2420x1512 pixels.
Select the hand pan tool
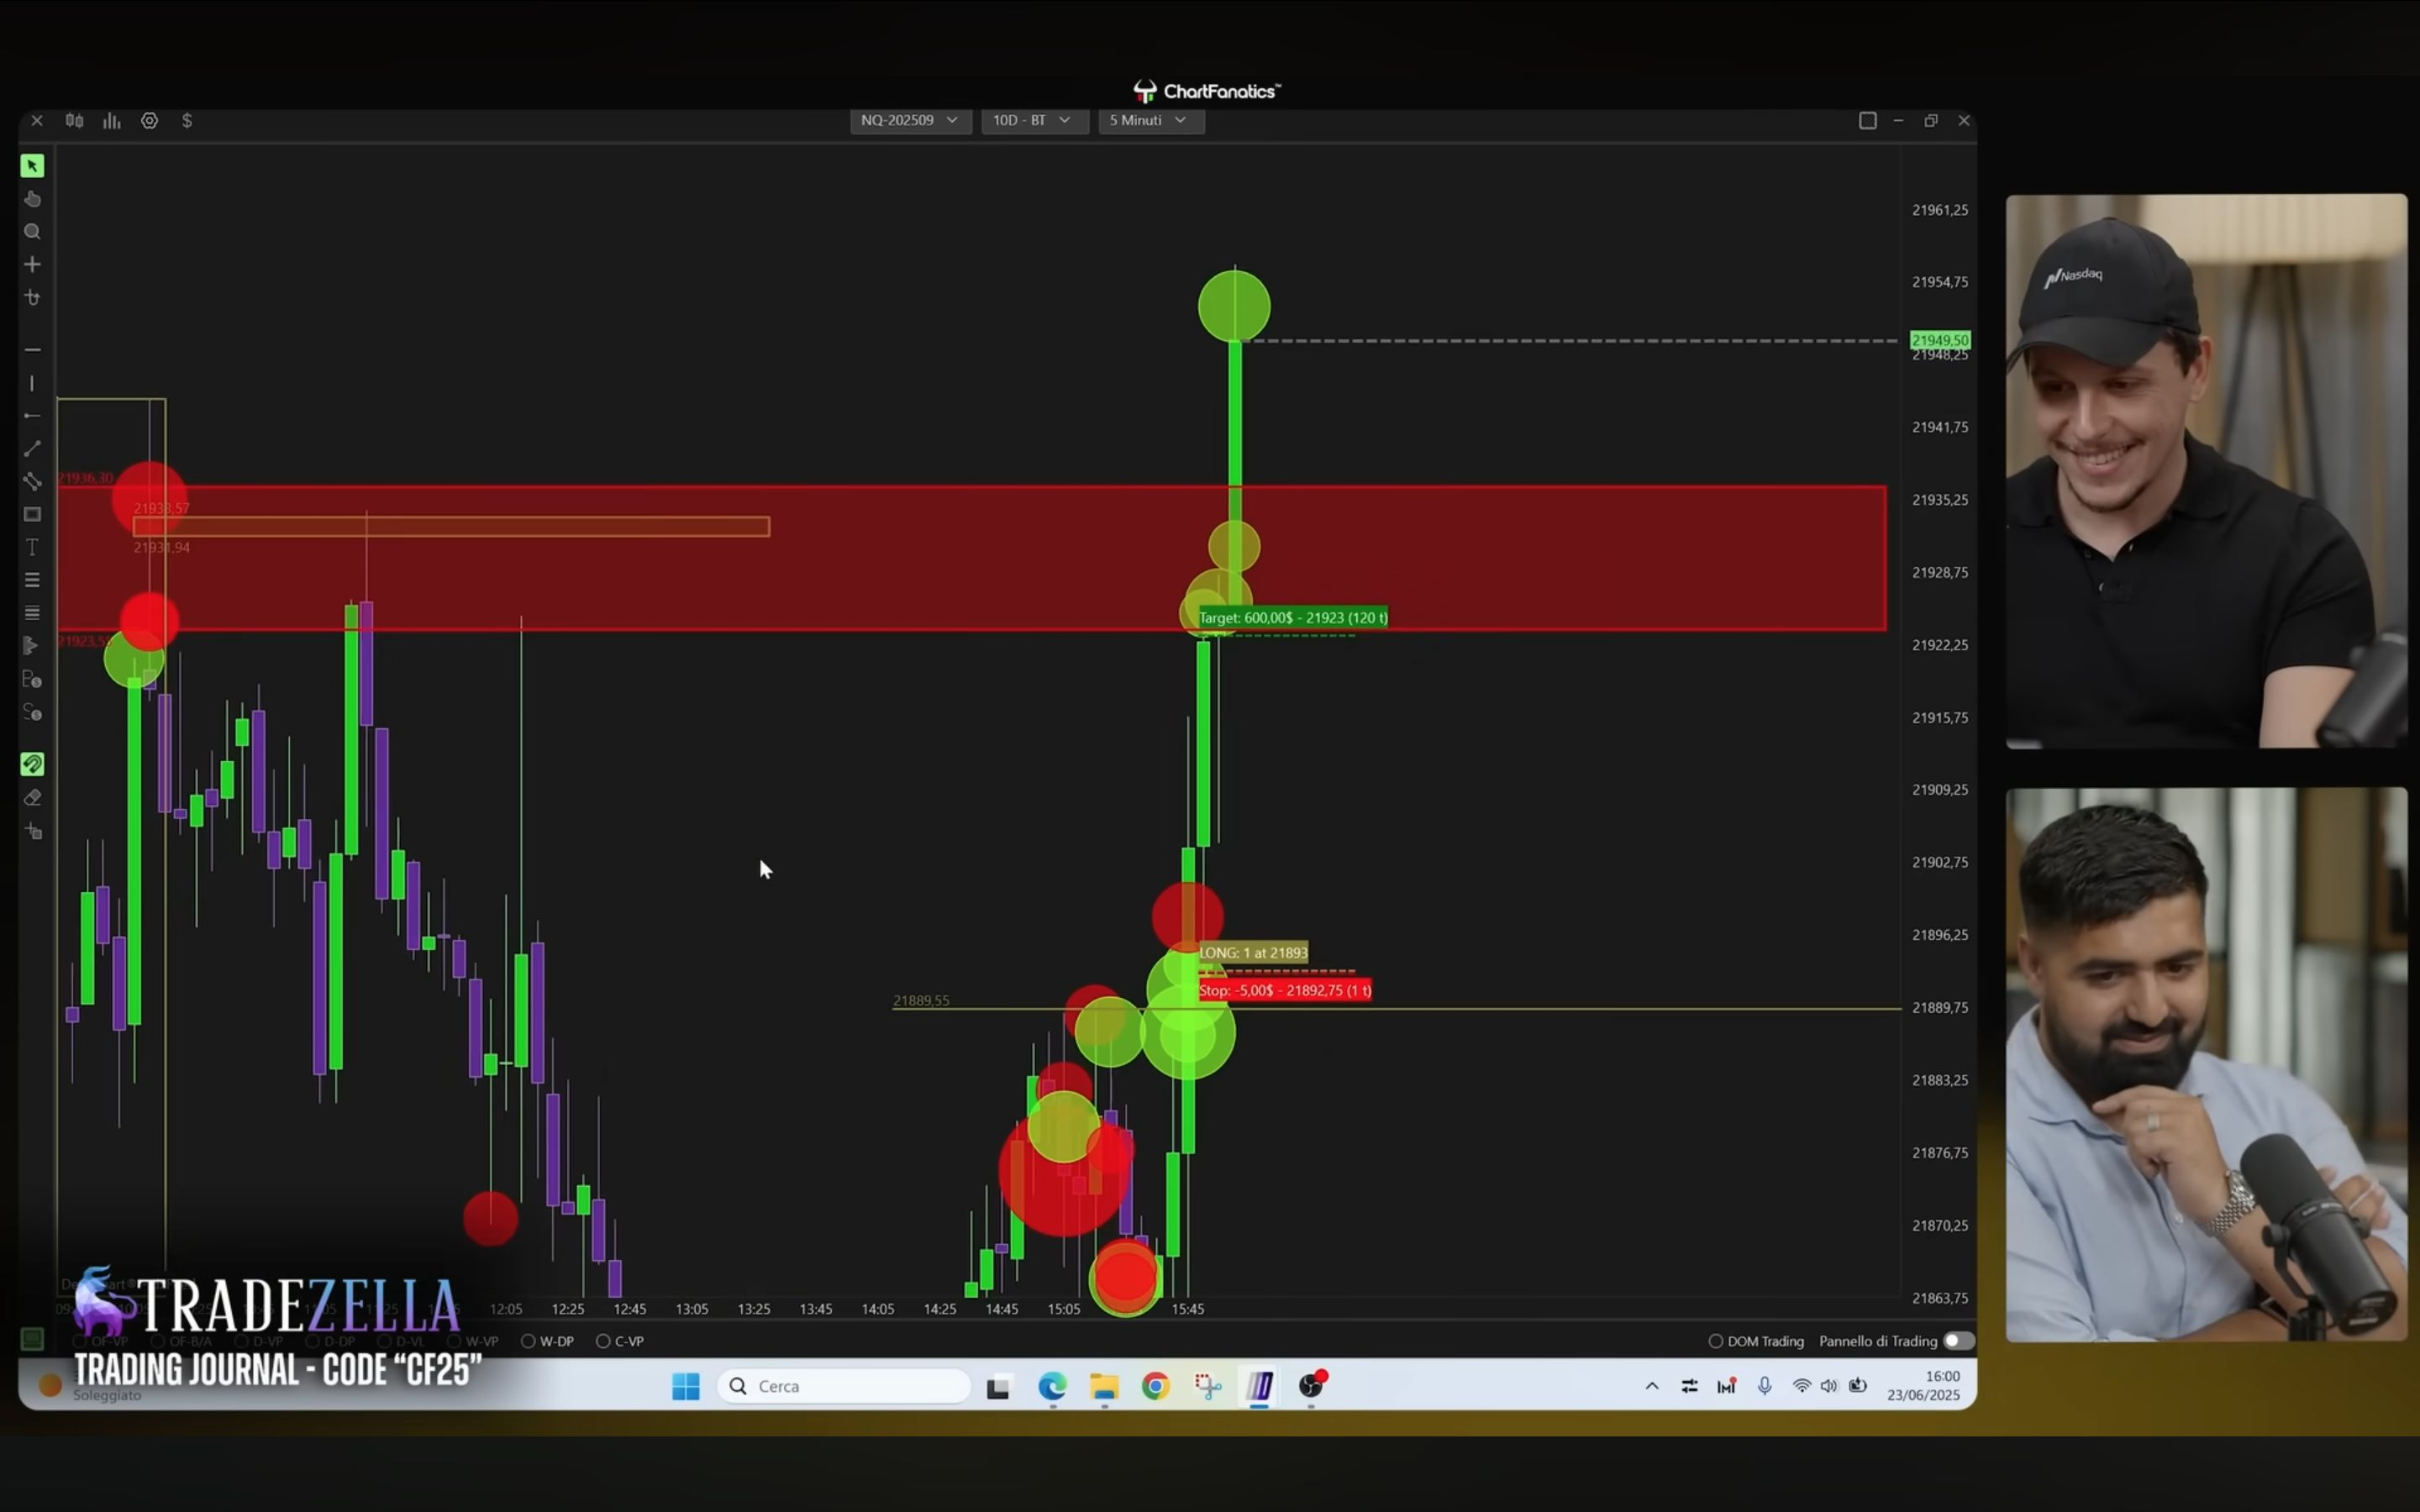click(x=32, y=199)
